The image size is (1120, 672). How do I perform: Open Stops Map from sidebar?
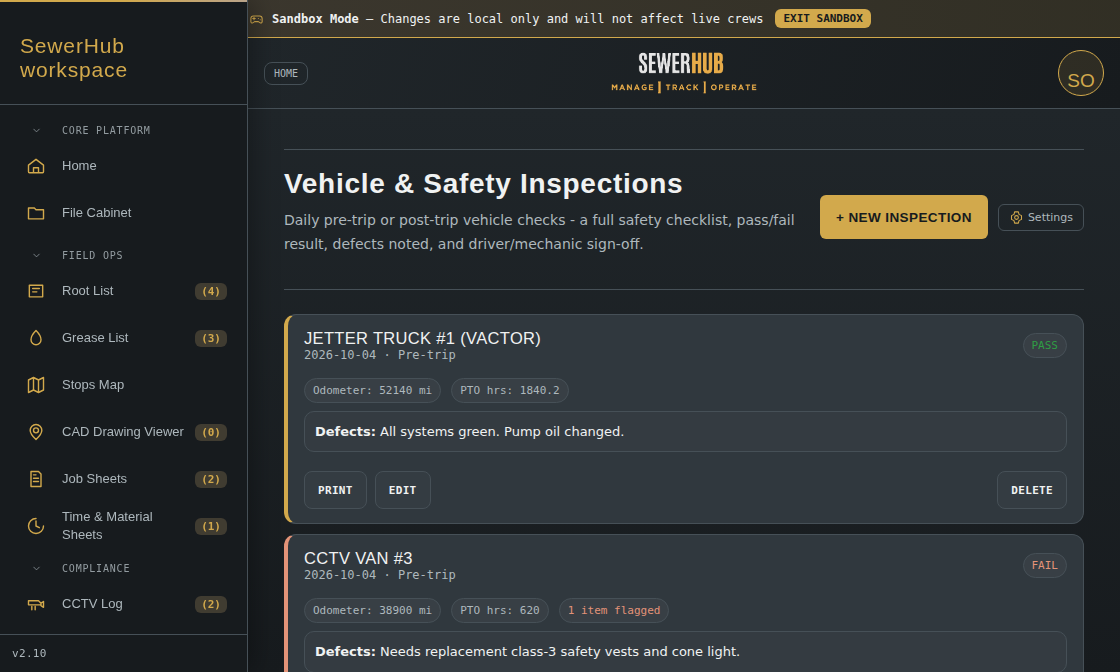click(x=124, y=385)
